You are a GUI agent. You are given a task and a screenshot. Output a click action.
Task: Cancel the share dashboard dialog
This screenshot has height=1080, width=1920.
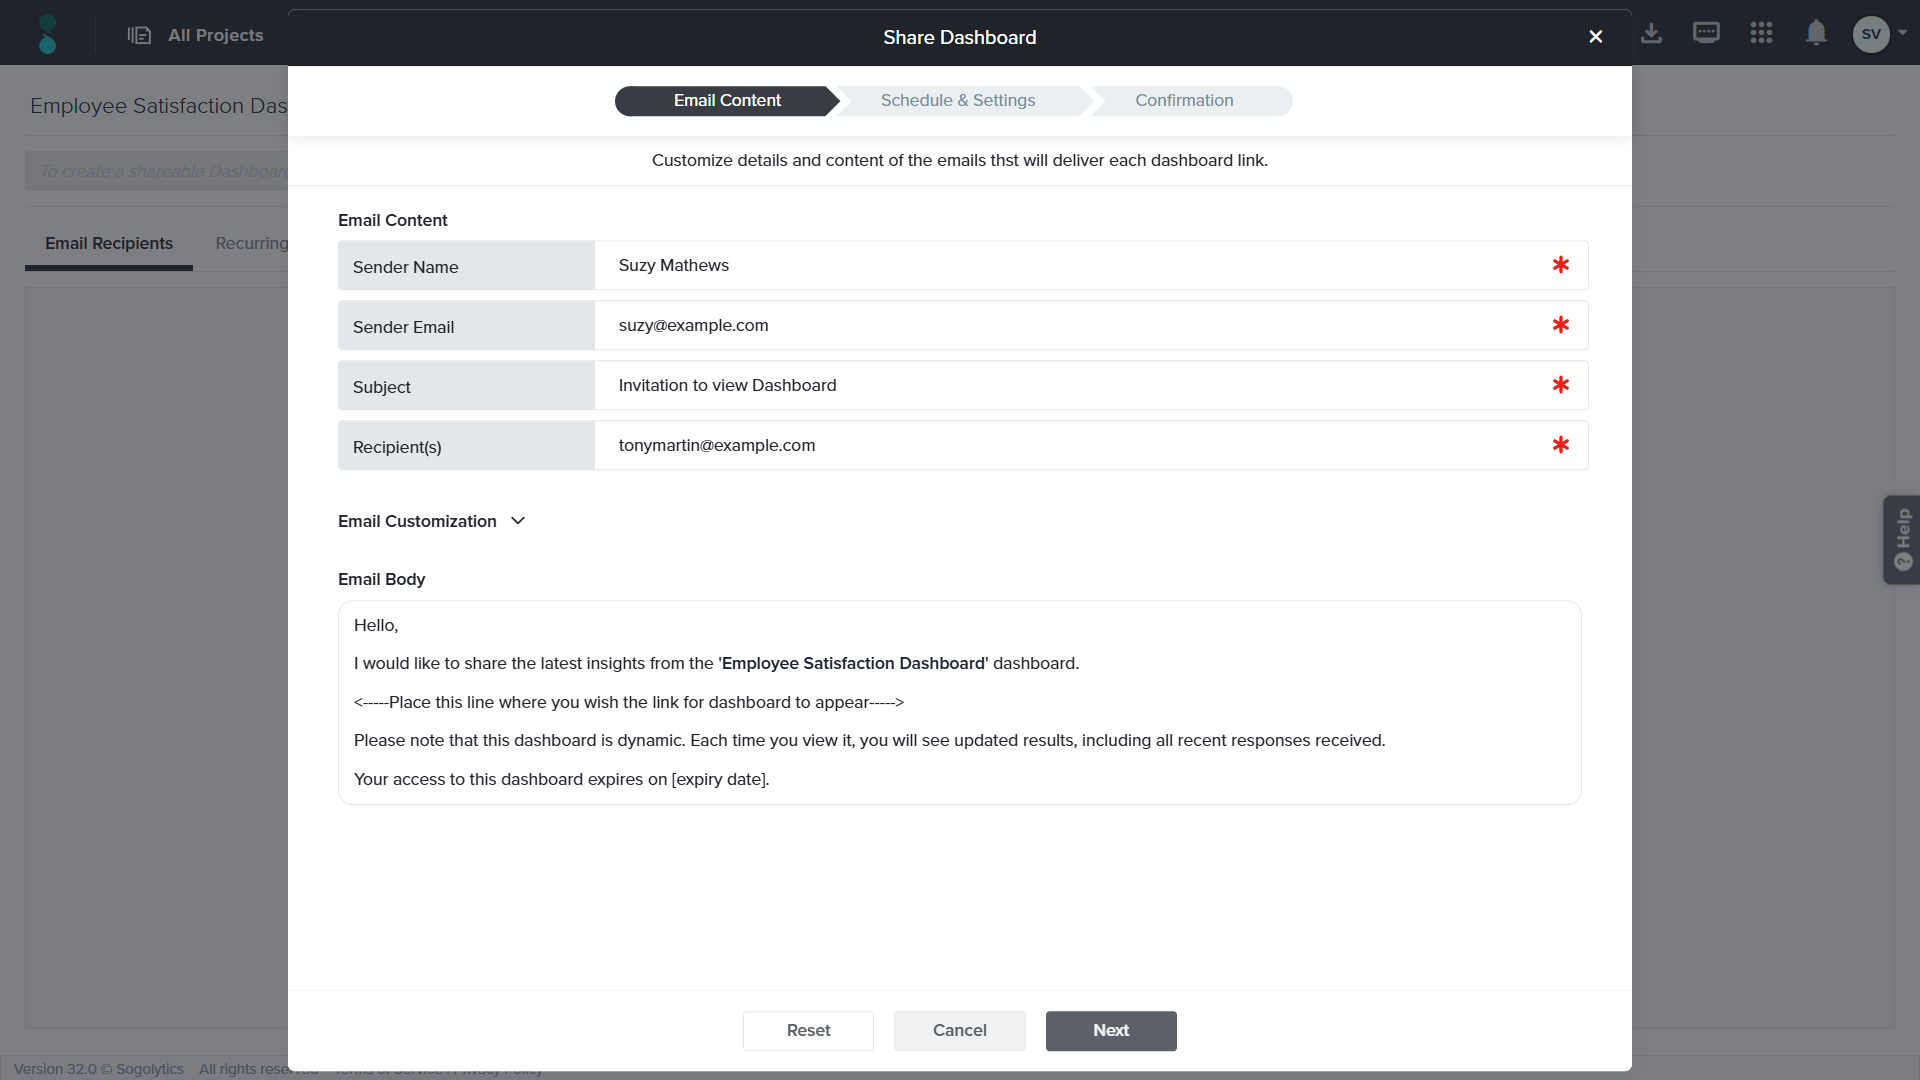pyautogui.click(x=959, y=1030)
